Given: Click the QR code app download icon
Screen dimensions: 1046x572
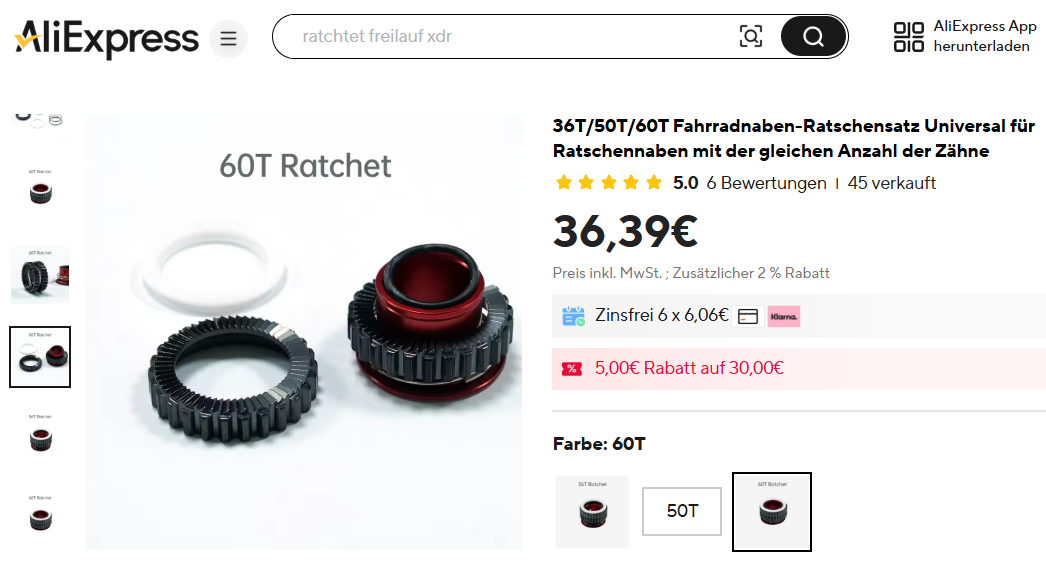Looking at the screenshot, I should coord(909,37).
